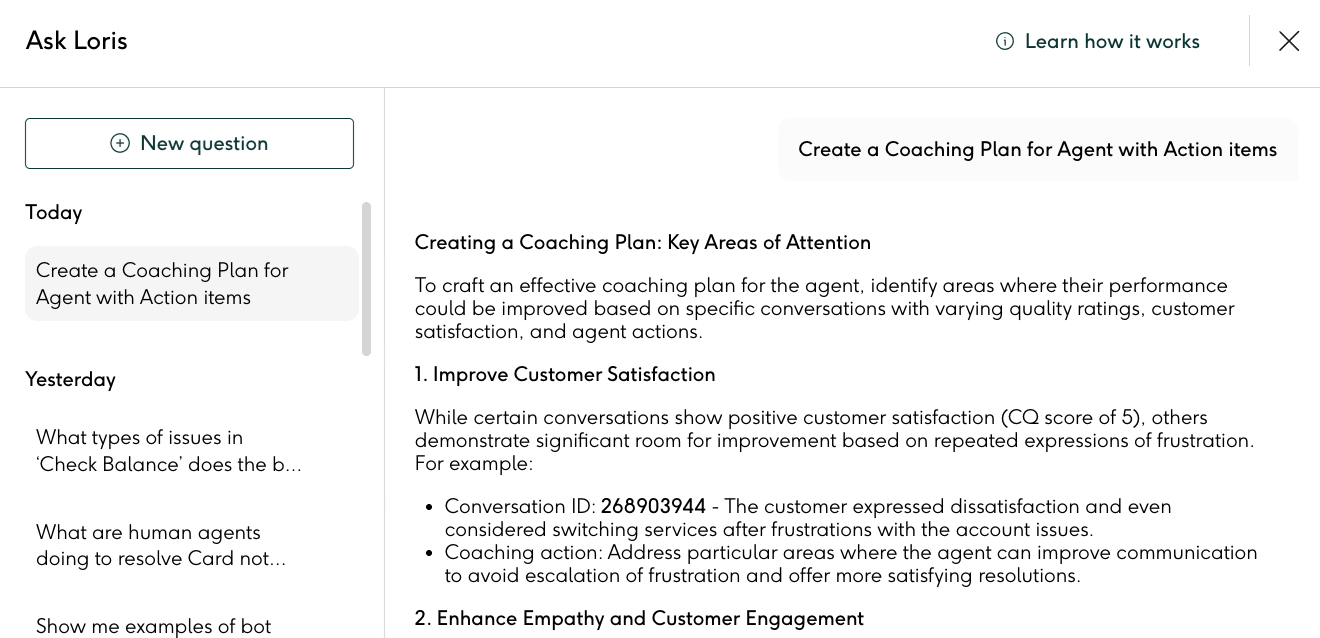Open the 'Show me examples of bot' conversation

153,625
